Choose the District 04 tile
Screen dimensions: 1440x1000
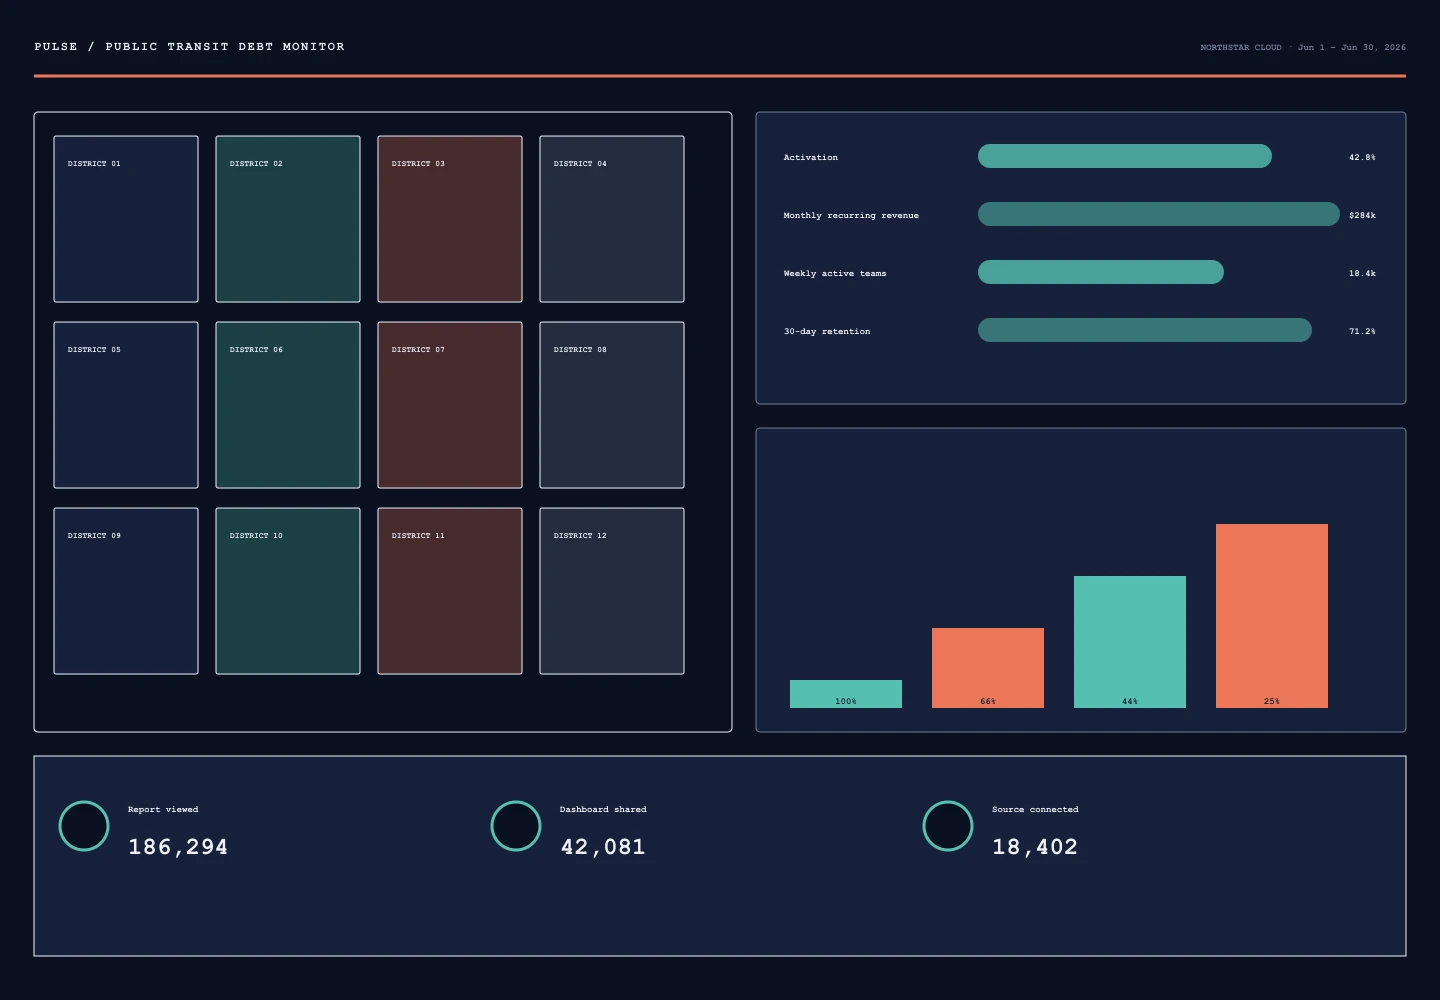click(612, 219)
